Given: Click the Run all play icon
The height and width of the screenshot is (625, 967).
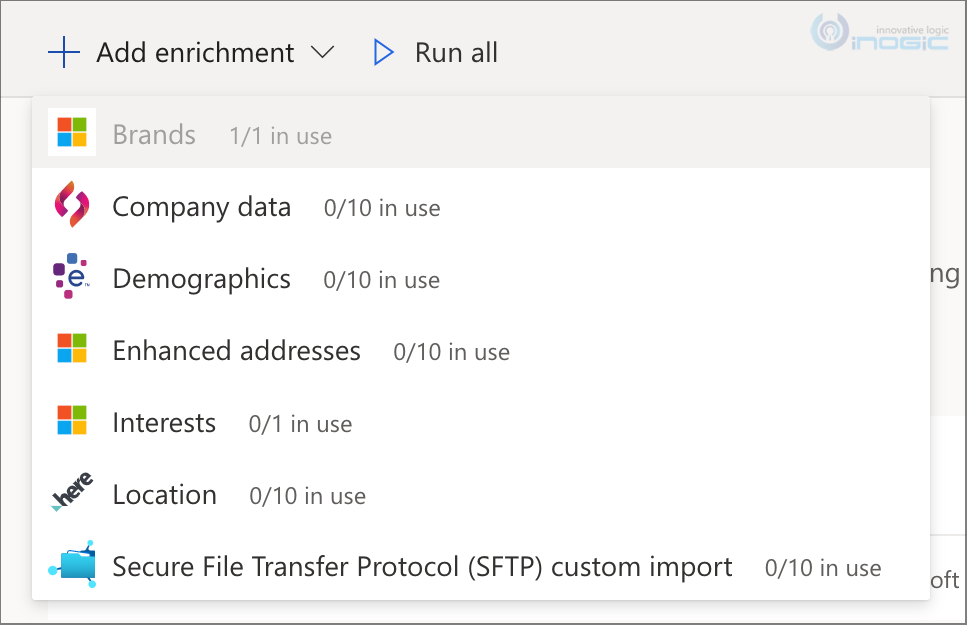Looking at the screenshot, I should coord(383,53).
